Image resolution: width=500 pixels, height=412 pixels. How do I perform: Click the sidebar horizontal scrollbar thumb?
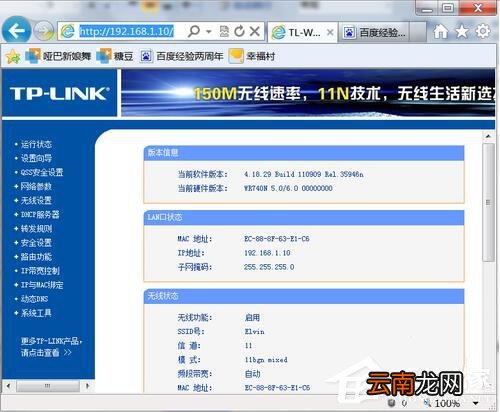(48, 386)
